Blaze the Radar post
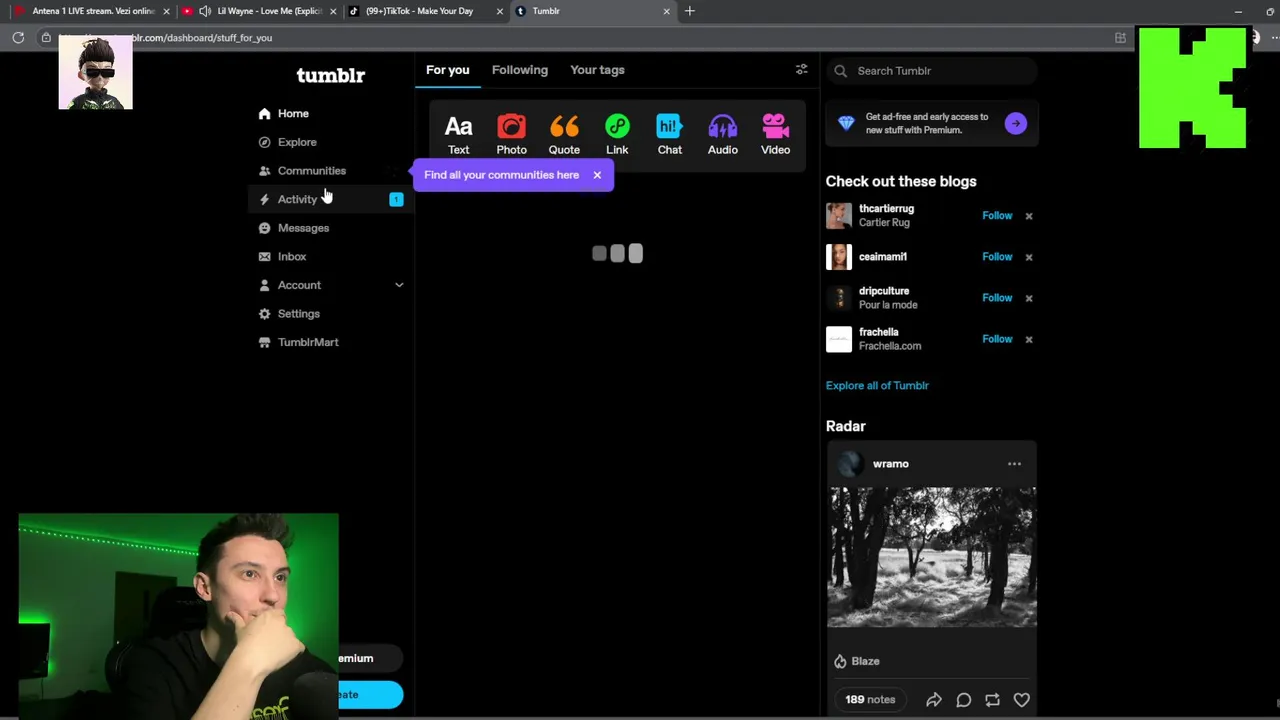This screenshot has width=1280, height=720. 857,661
